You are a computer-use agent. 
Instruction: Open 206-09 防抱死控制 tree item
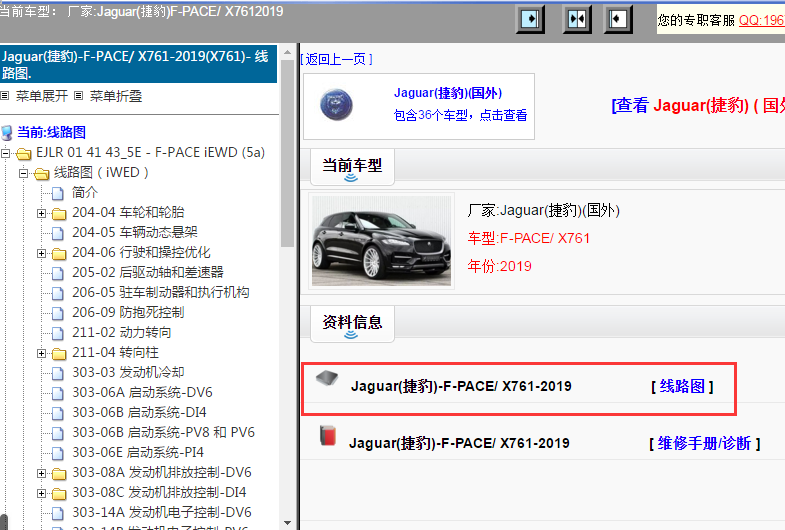128,312
